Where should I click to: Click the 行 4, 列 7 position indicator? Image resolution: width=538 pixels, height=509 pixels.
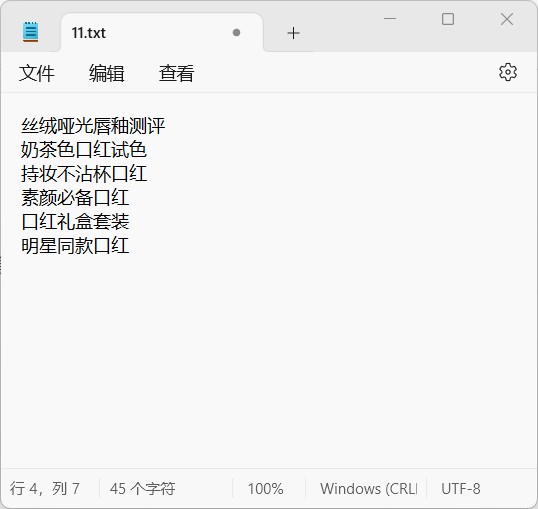click(45, 488)
